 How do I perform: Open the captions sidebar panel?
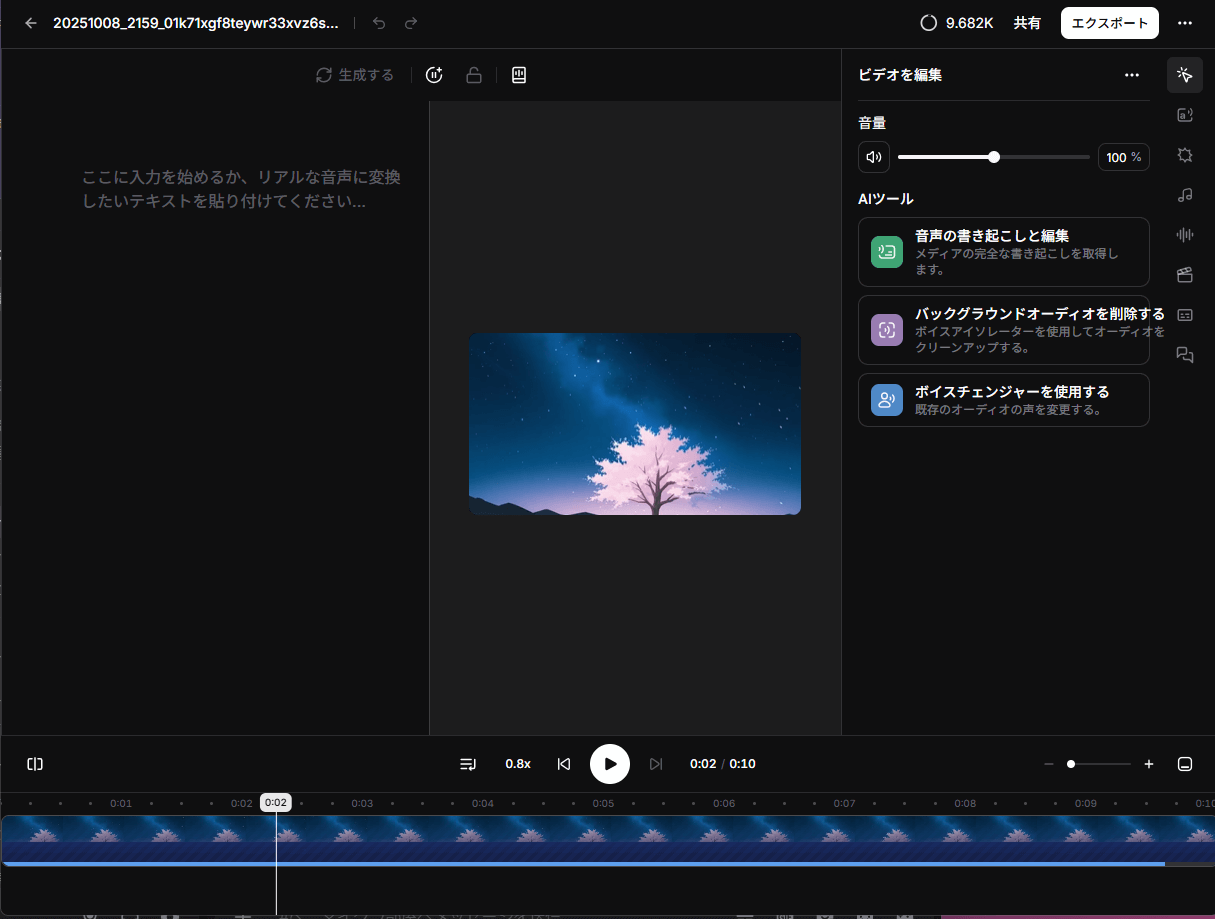1185,315
